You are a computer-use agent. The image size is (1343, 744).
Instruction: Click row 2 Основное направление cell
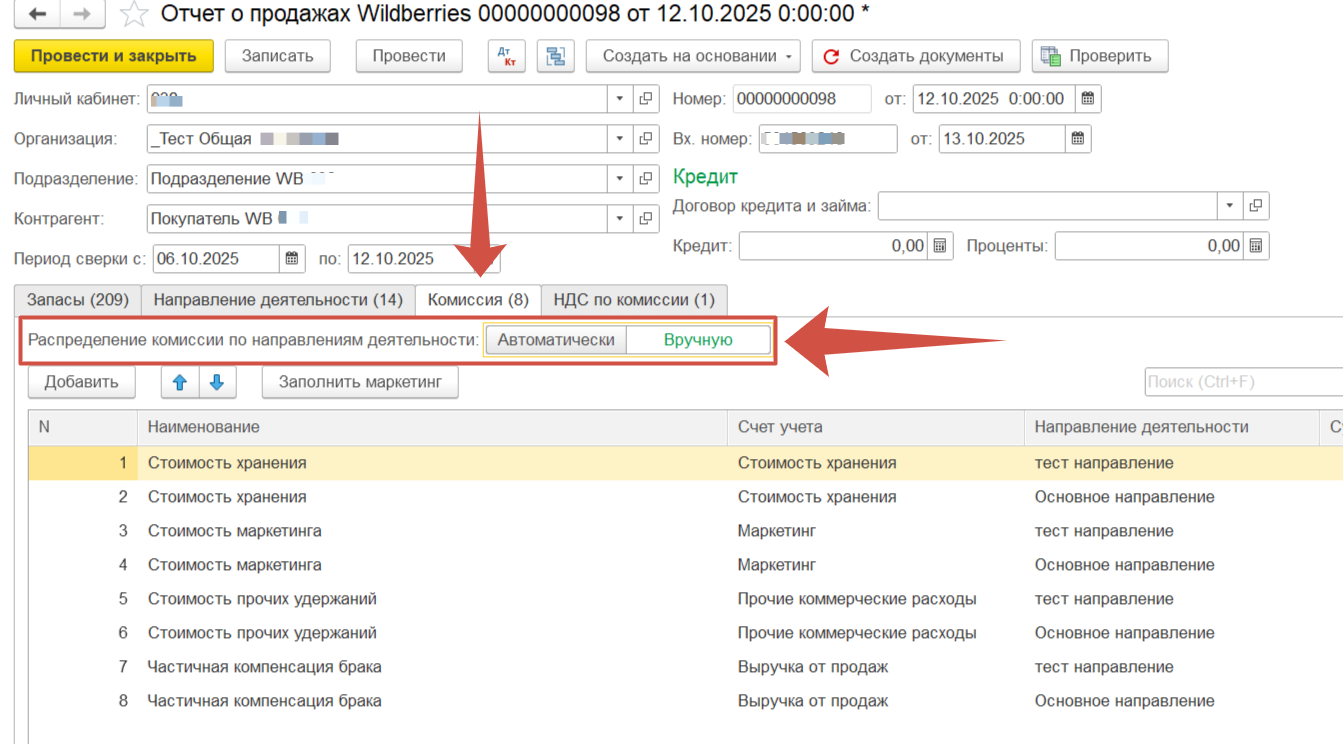pyautogui.click(x=1172, y=497)
